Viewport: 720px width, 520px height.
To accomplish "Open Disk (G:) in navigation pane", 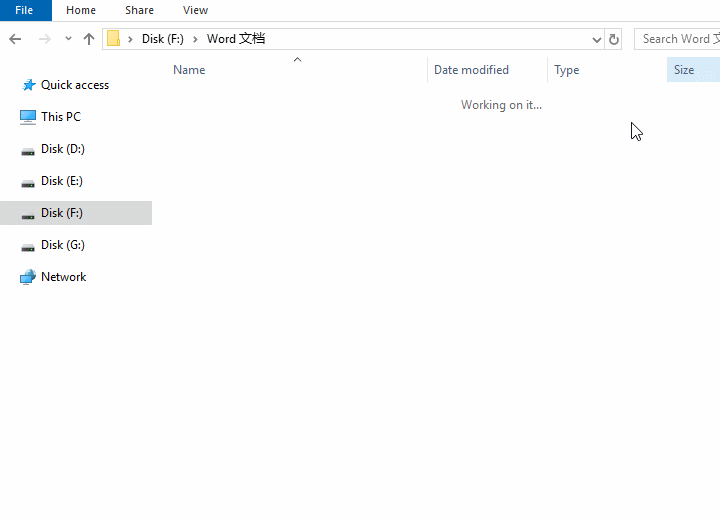I will coord(62,245).
